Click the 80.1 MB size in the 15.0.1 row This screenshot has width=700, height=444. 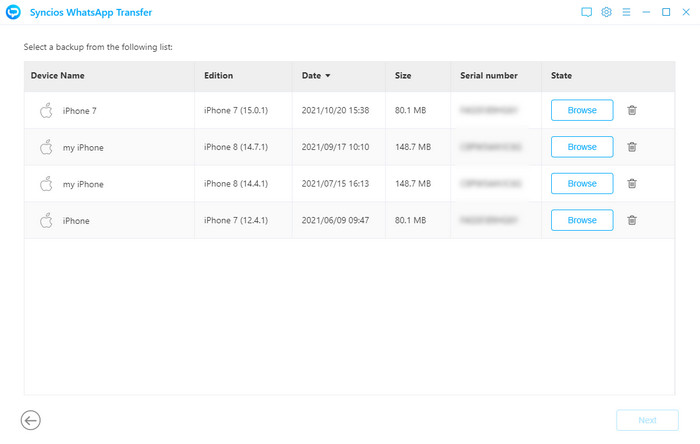[410, 110]
